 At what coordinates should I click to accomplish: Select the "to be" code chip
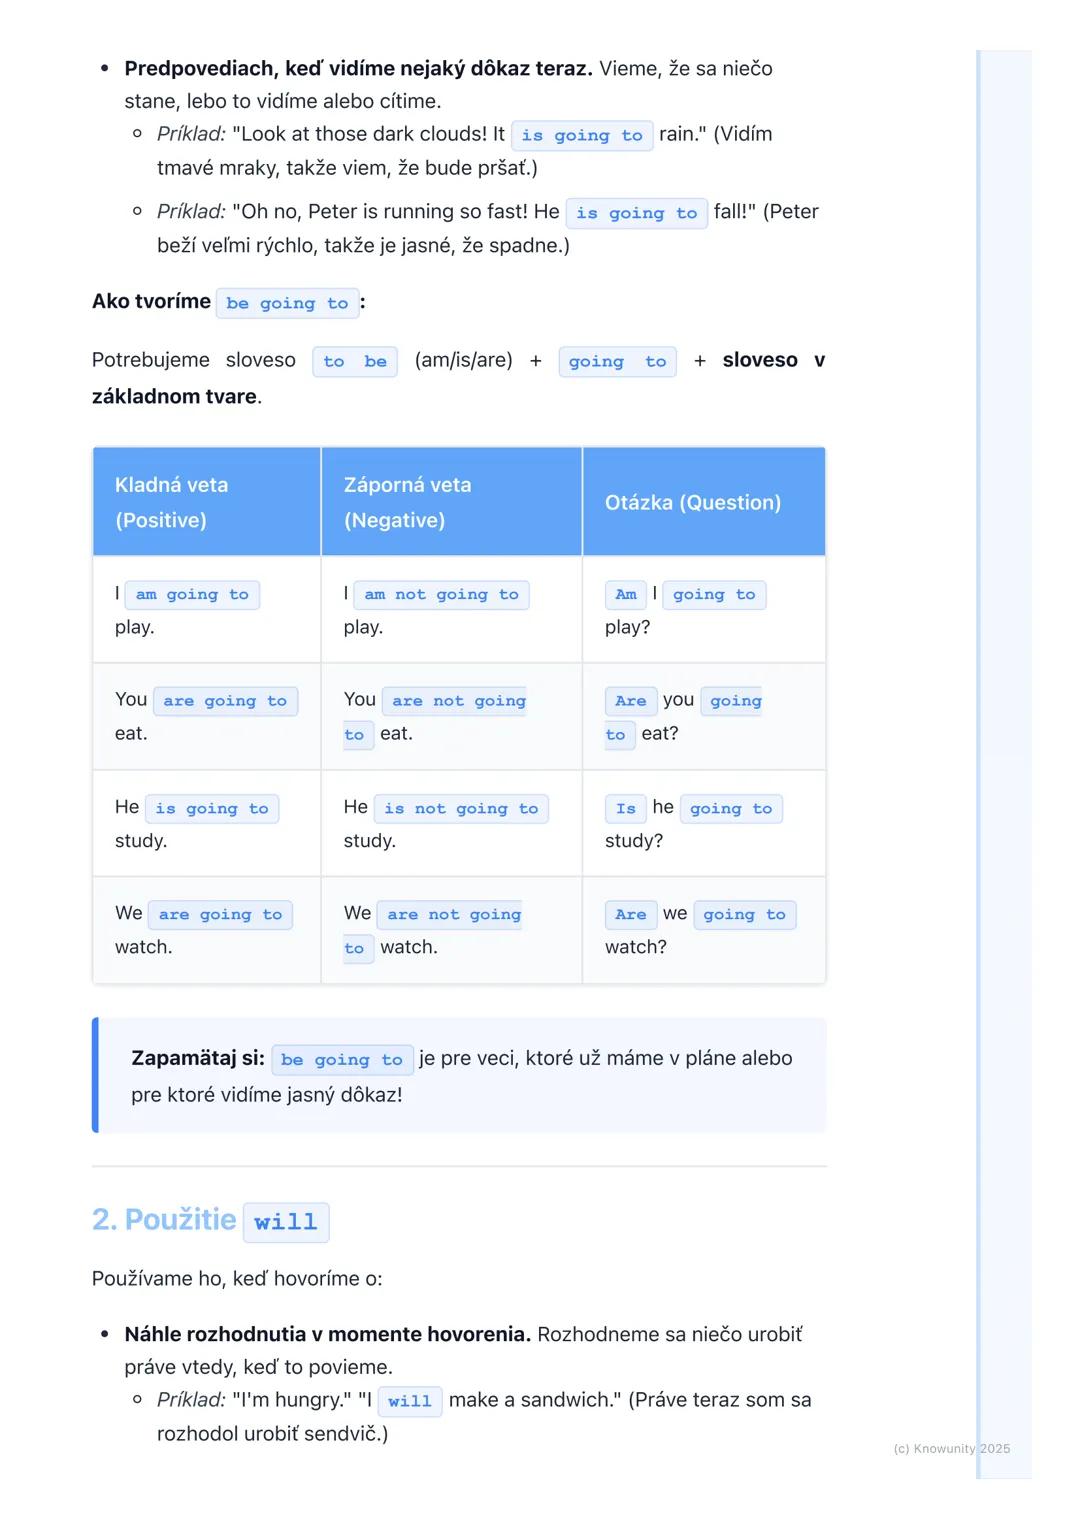(355, 362)
